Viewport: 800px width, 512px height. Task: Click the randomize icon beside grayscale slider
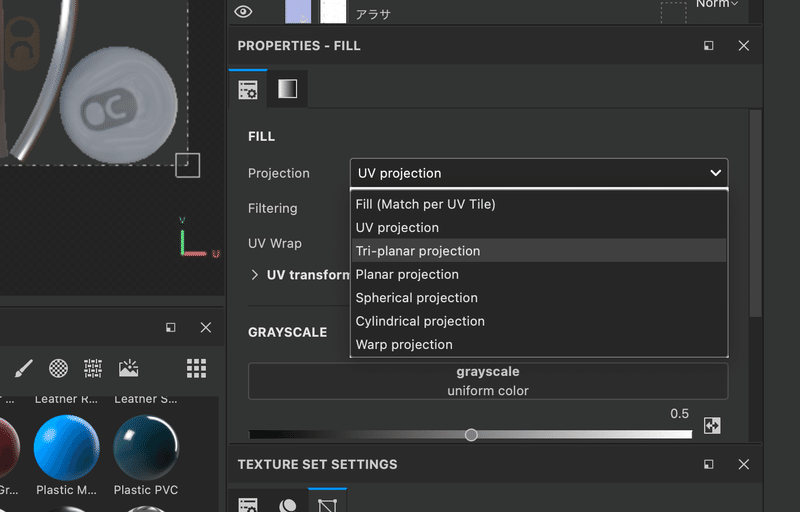click(x=712, y=425)
